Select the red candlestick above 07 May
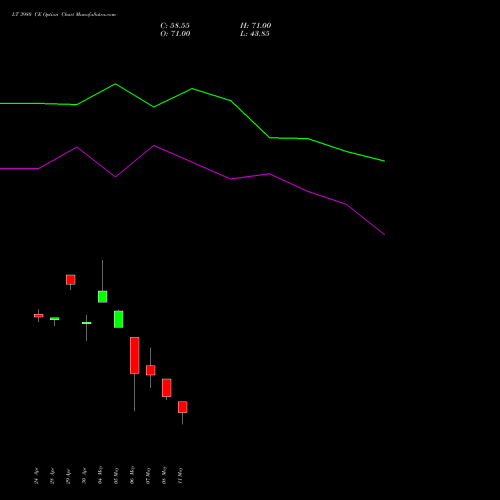This screenshot has height=500, width=500. point(151,370)
